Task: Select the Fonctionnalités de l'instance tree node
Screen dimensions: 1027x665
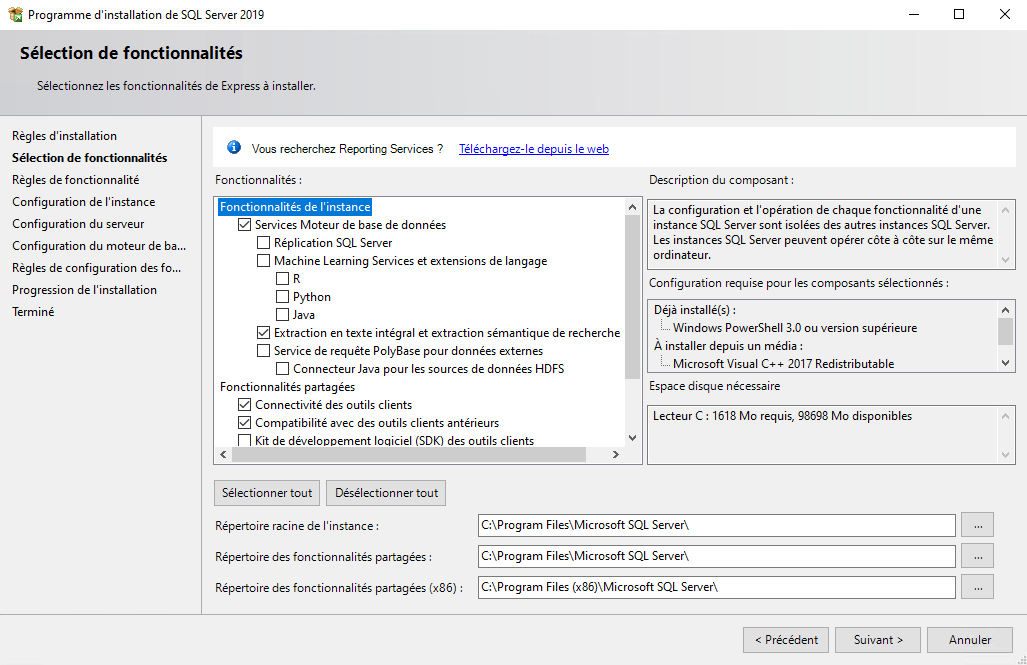Action: tap(295, 207)
